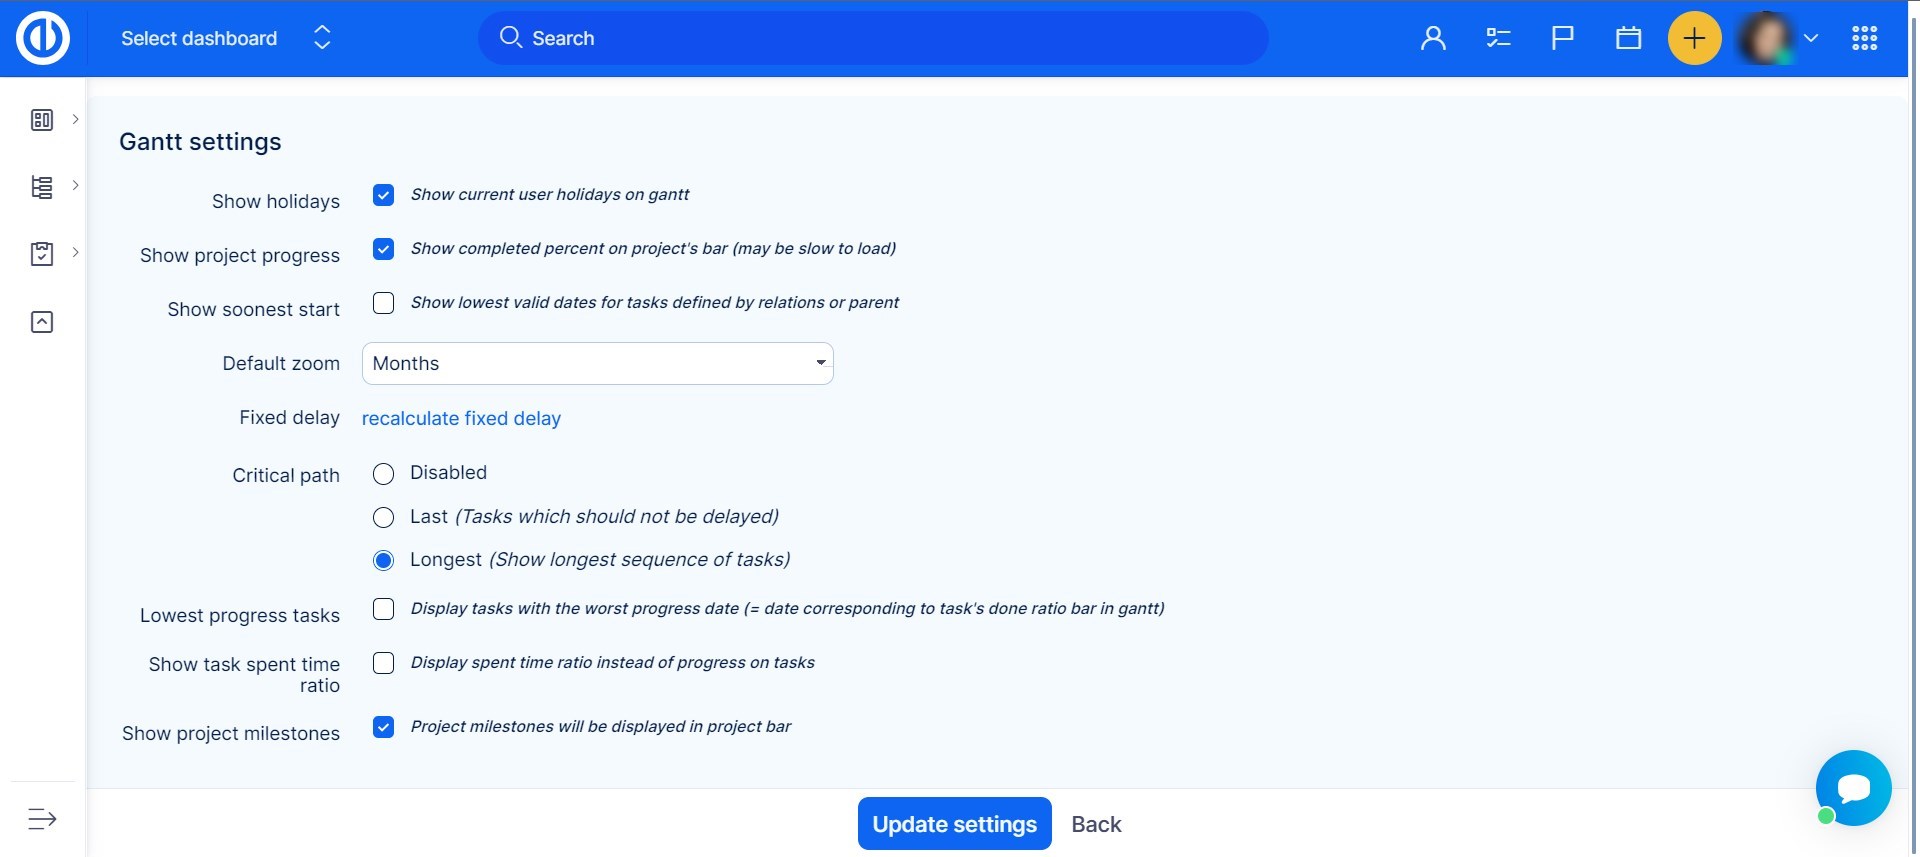Open the user profile icon in header
This screenshot has width=1920, height=857.
coord(1433,38)
